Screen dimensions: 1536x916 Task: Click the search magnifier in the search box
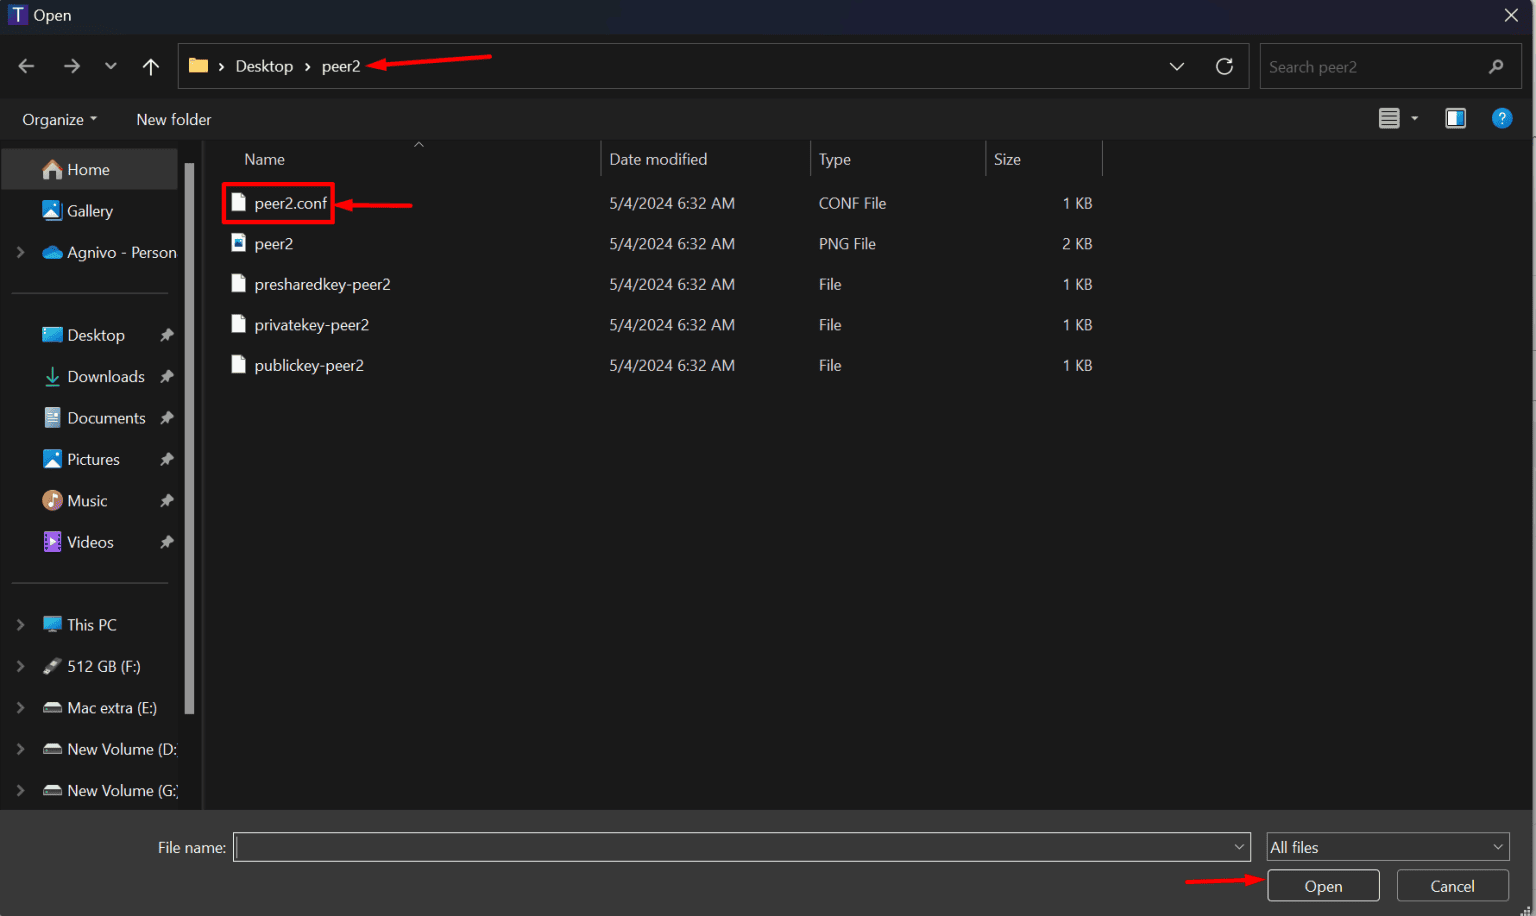(x=1494, y=66)
